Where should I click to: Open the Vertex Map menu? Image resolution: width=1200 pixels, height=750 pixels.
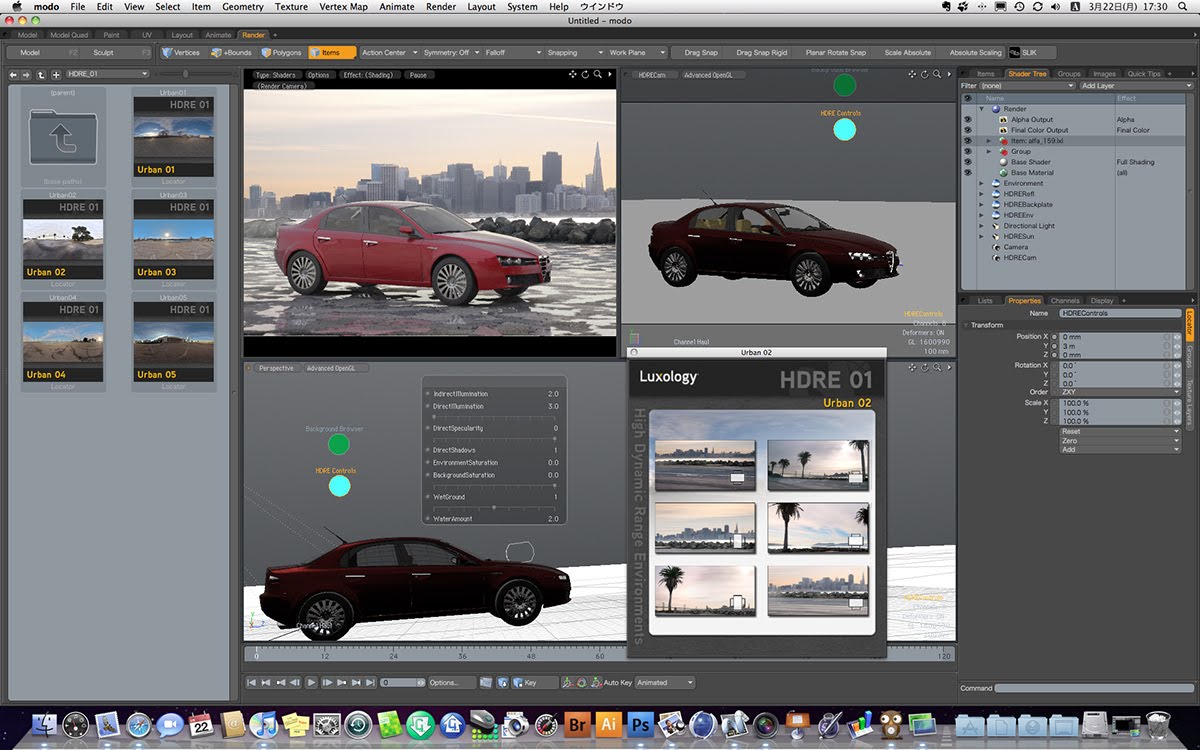point(343,7)
